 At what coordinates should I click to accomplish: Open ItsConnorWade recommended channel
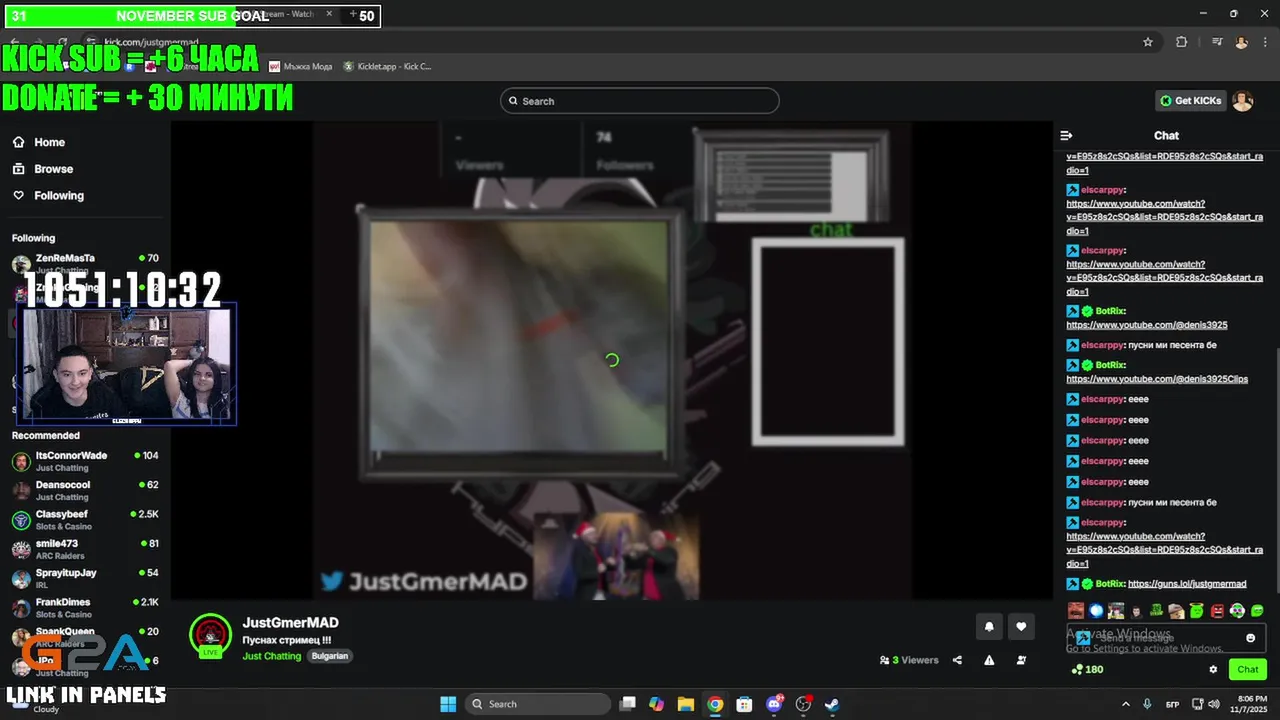pyautogui.click(x=84, y=461)
